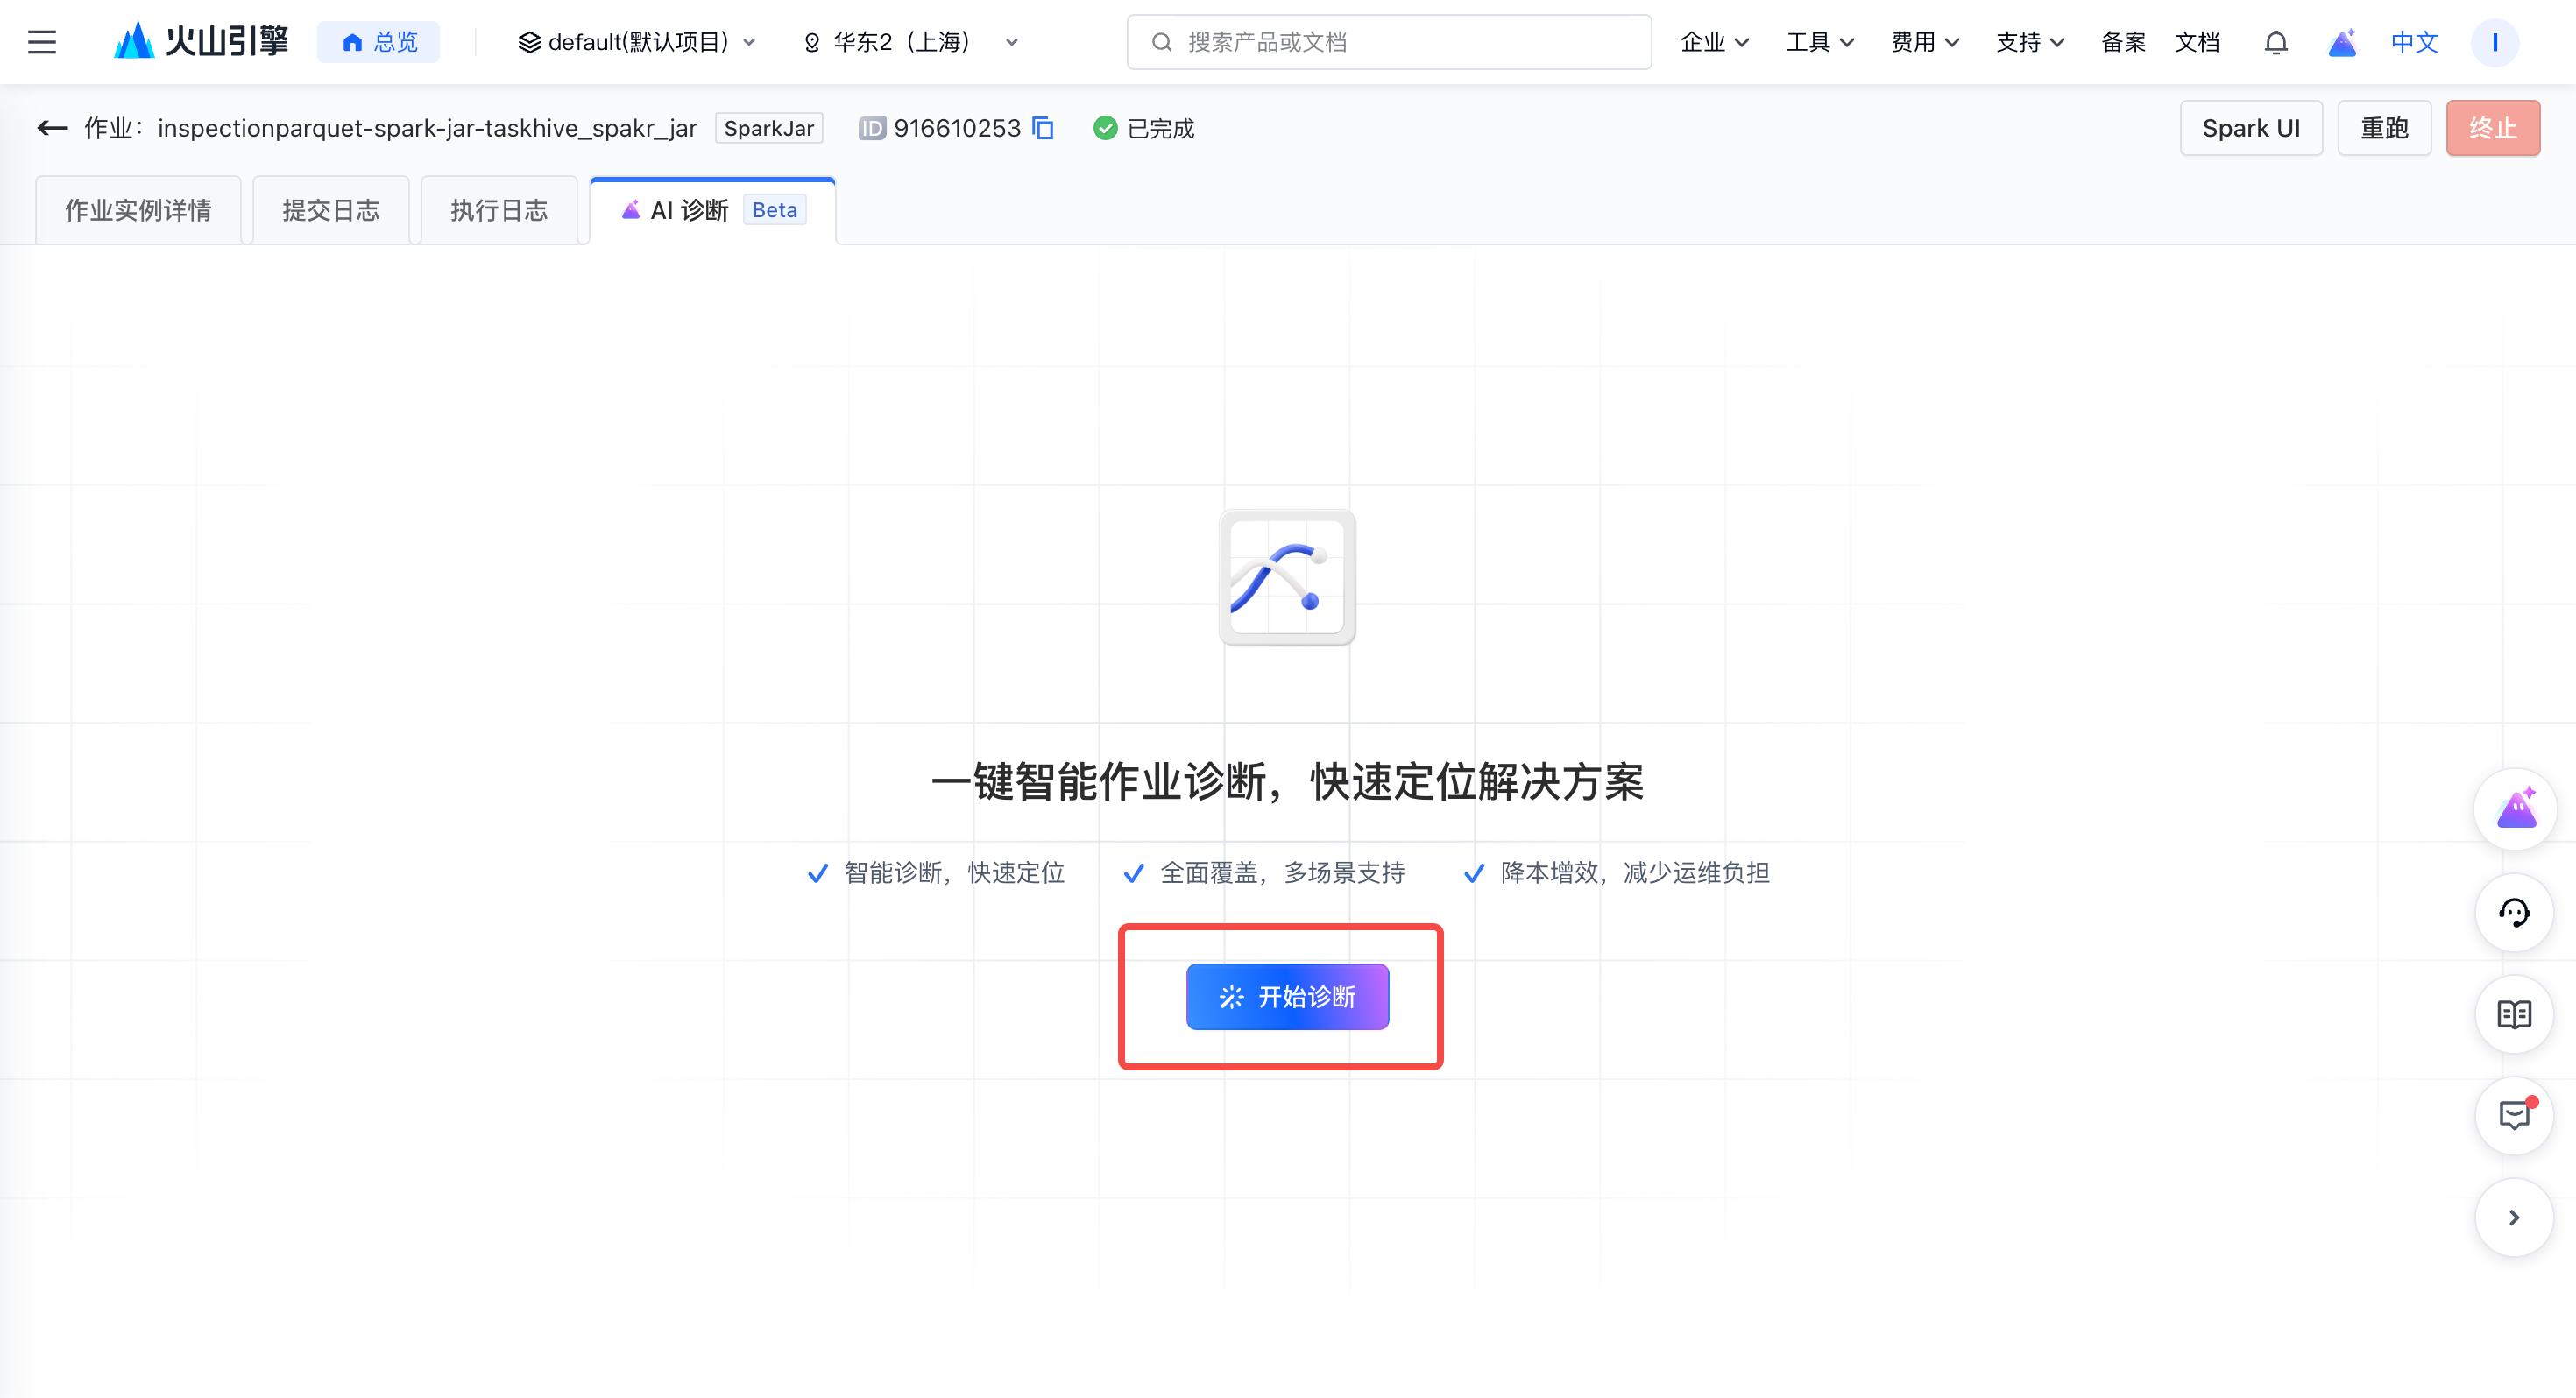2576x1398 pixels.
Task: Click the 开始诊断 button
Action: point(1287,996)
